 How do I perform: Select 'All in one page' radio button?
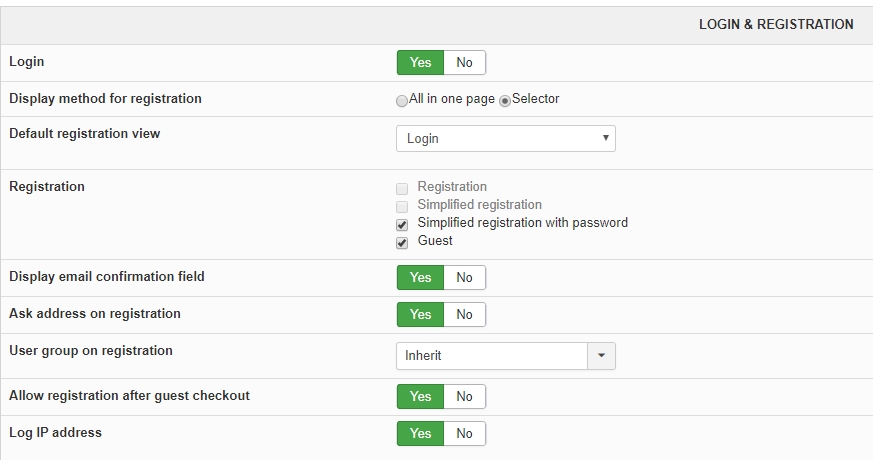pyautogui.click(x=402, y=100)
